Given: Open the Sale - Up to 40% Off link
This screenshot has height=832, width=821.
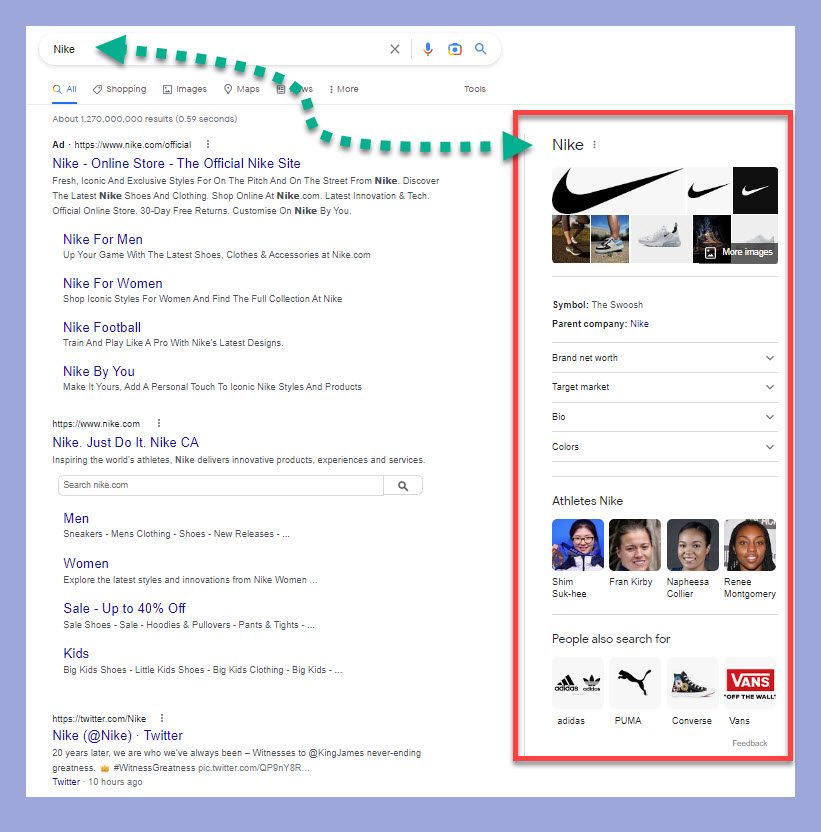Looking at the screenshot, I should (x=124, y=608).
